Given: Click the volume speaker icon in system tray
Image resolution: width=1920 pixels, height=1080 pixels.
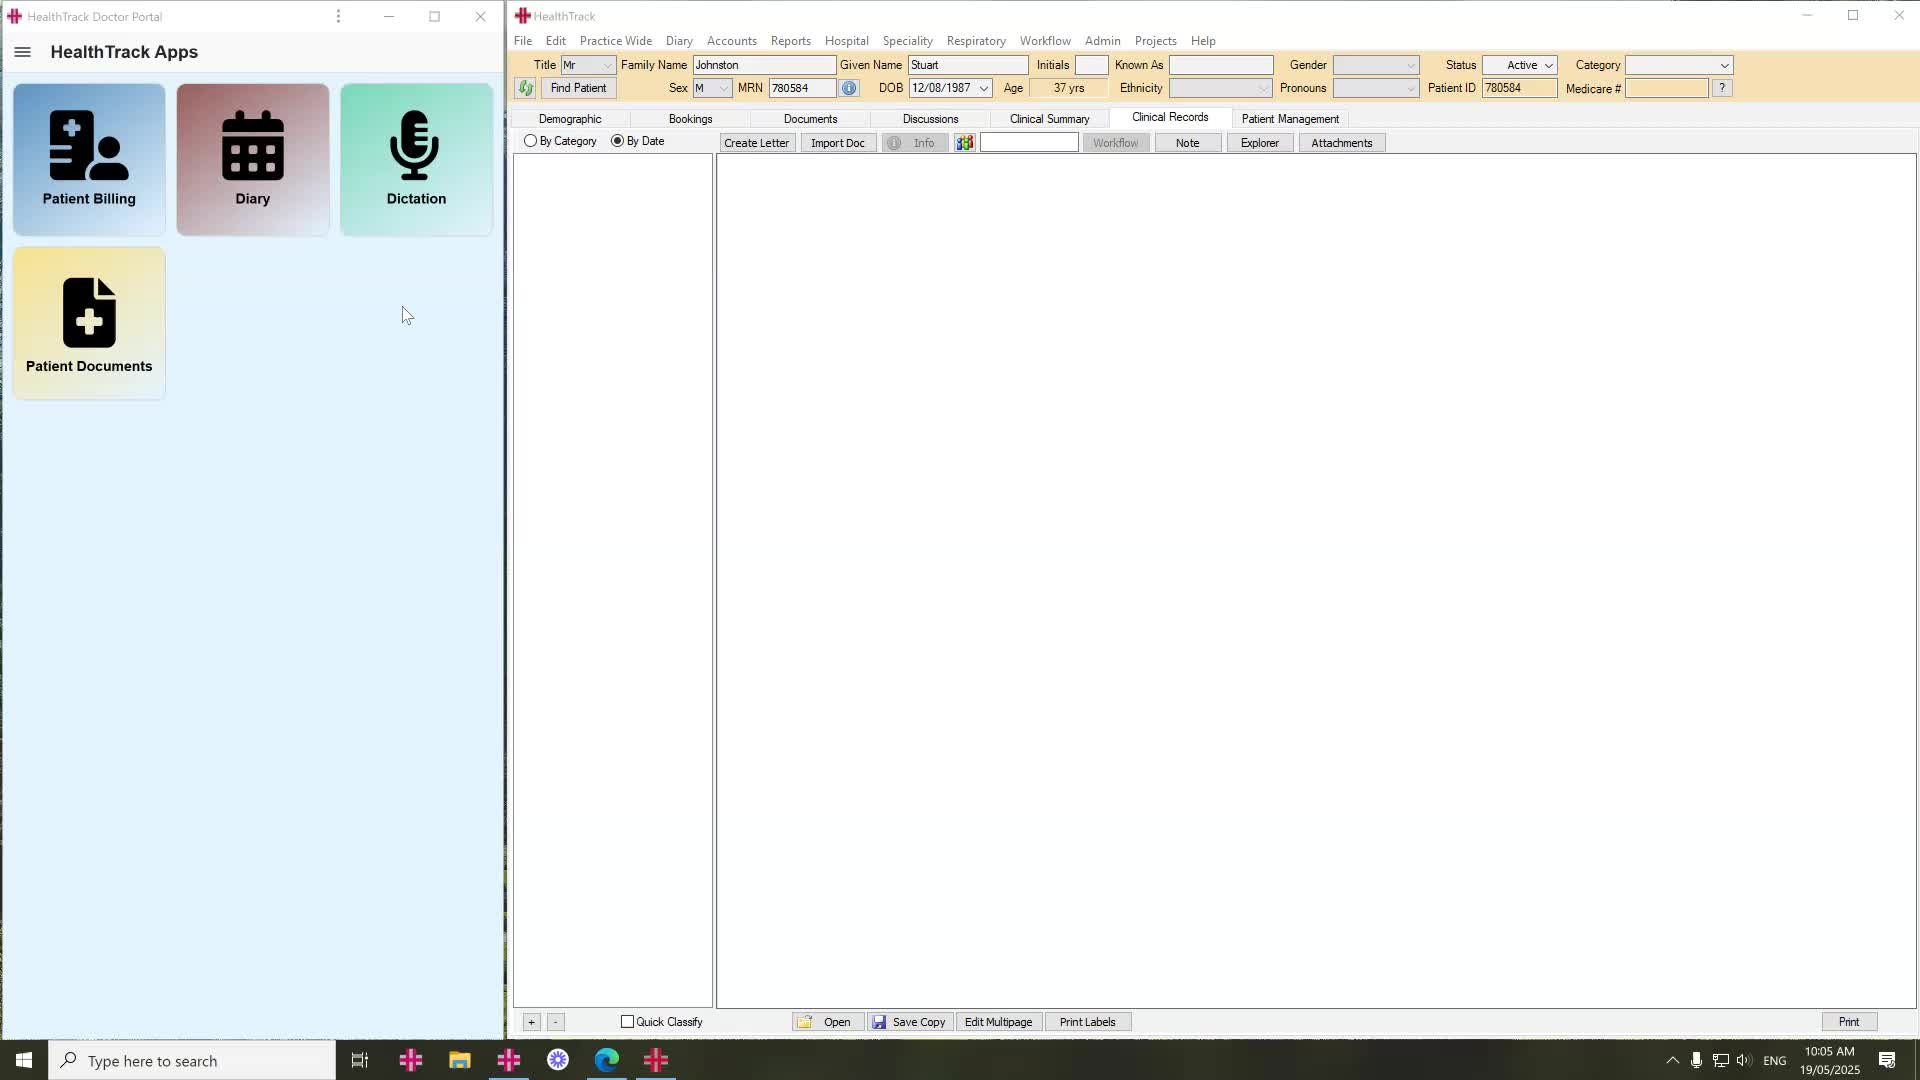Looking at the screenshot, I should coord(1744,1060).
